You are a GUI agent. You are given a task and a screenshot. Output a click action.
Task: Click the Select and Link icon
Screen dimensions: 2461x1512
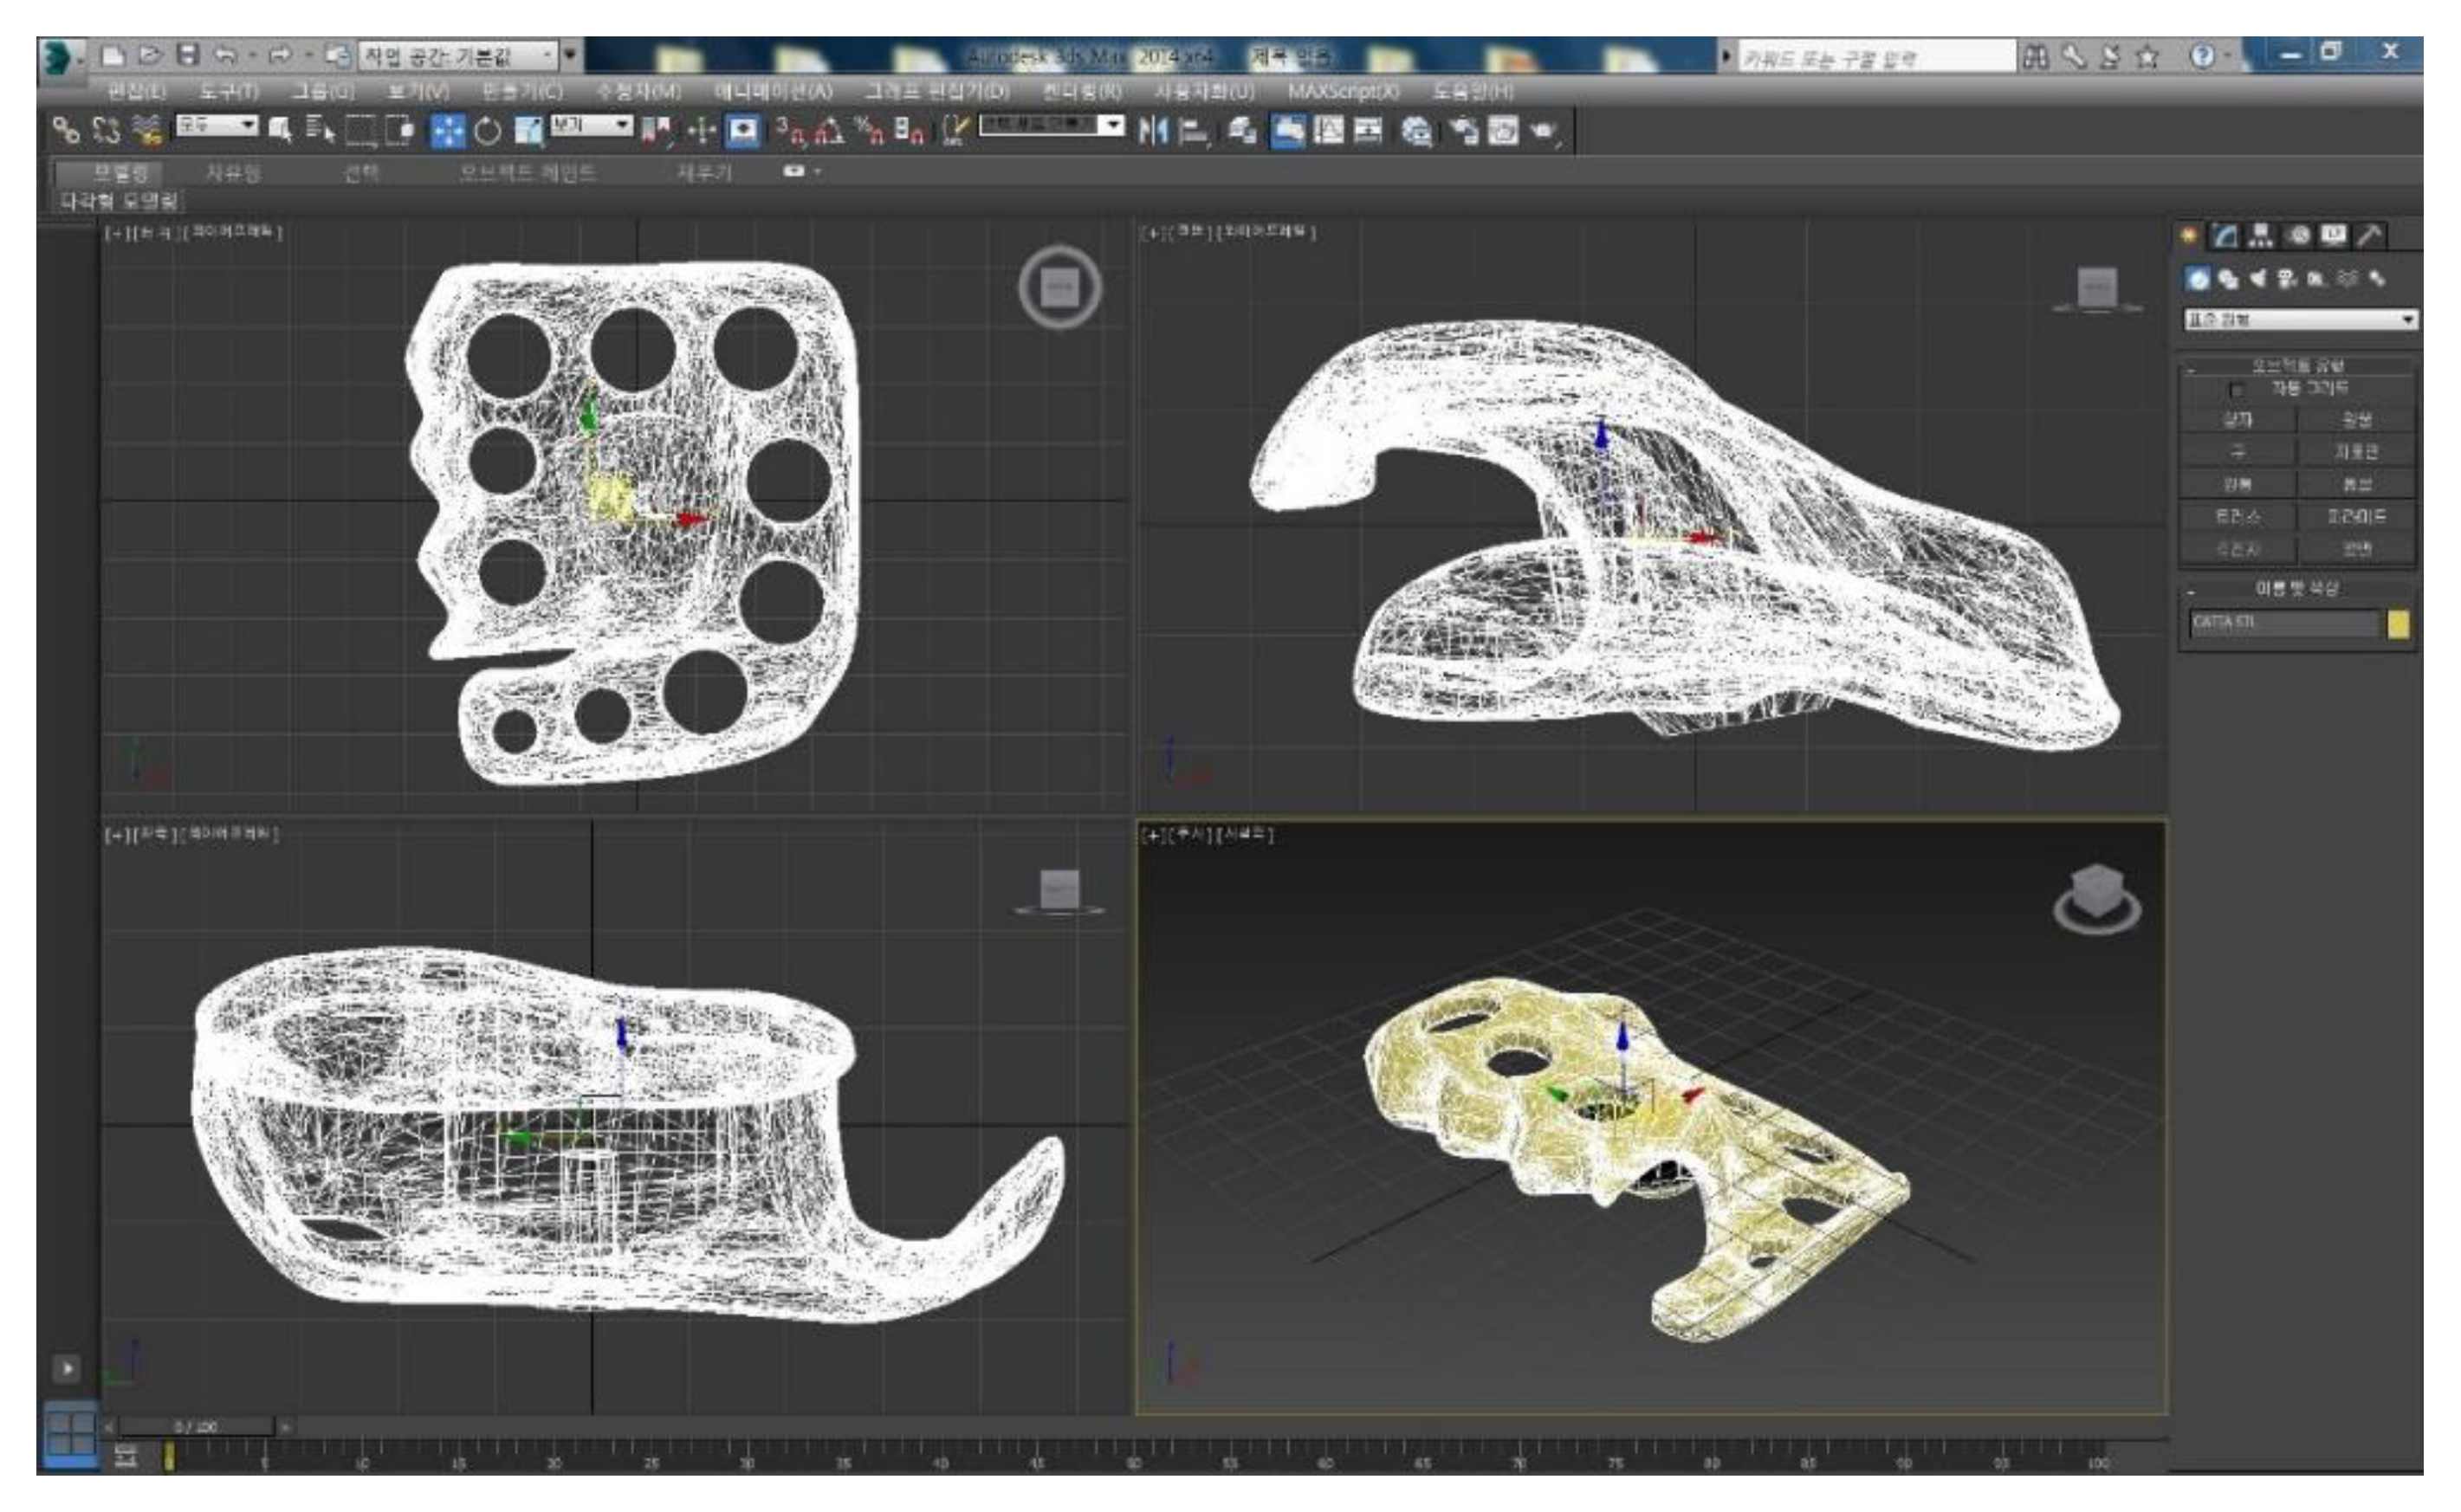[66, 130]
